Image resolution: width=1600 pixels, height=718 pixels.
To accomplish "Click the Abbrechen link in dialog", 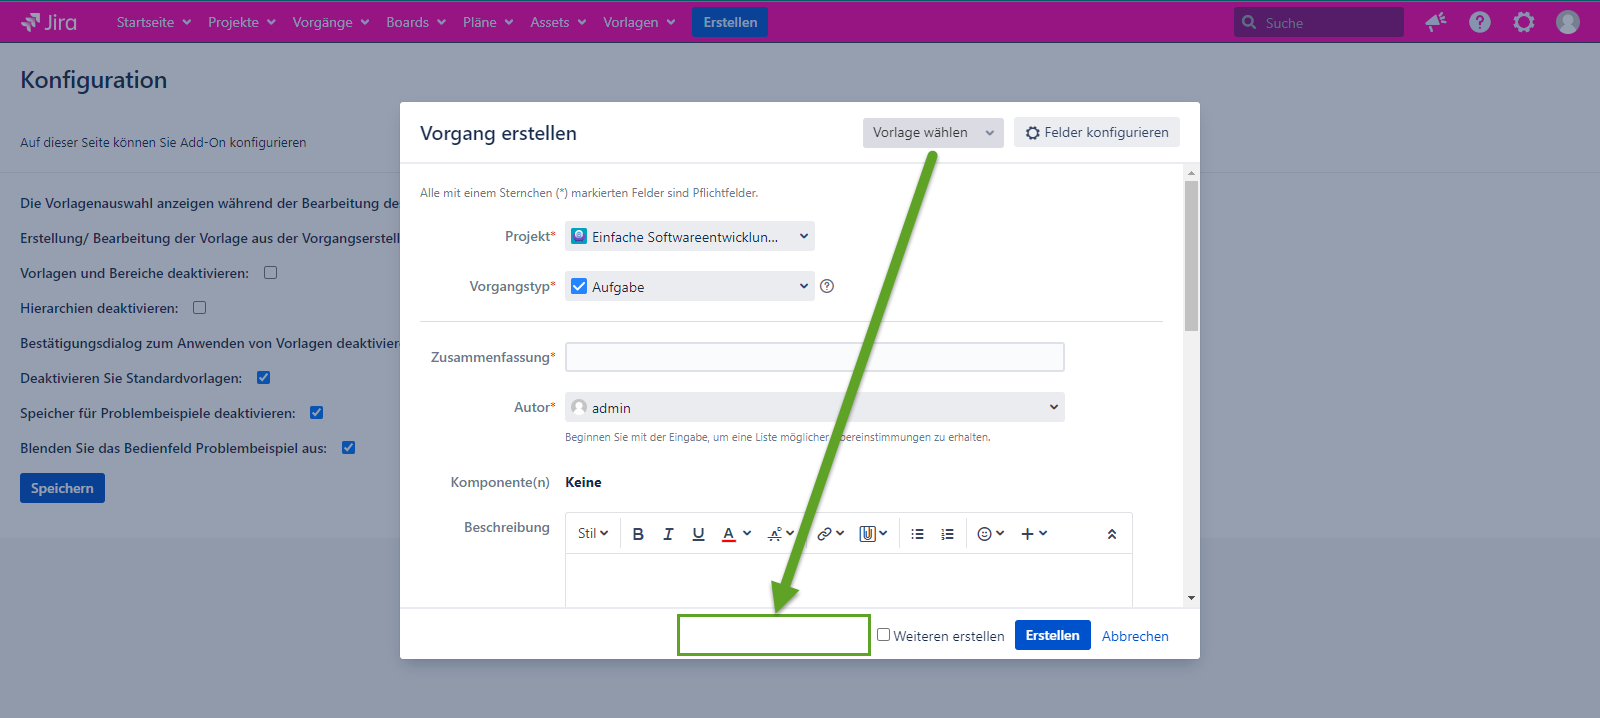I will pyautogui.click(x=1134, y=636).
